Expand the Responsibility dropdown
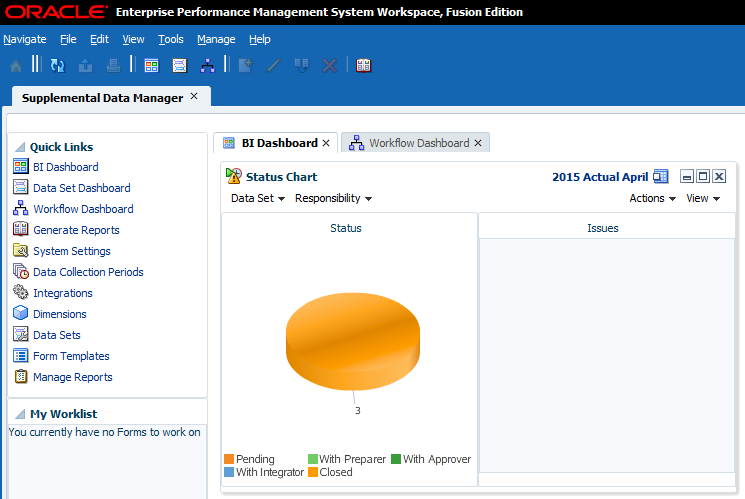Image resolution: width=745 pixels, height=499 pixels. coord(333,198)
